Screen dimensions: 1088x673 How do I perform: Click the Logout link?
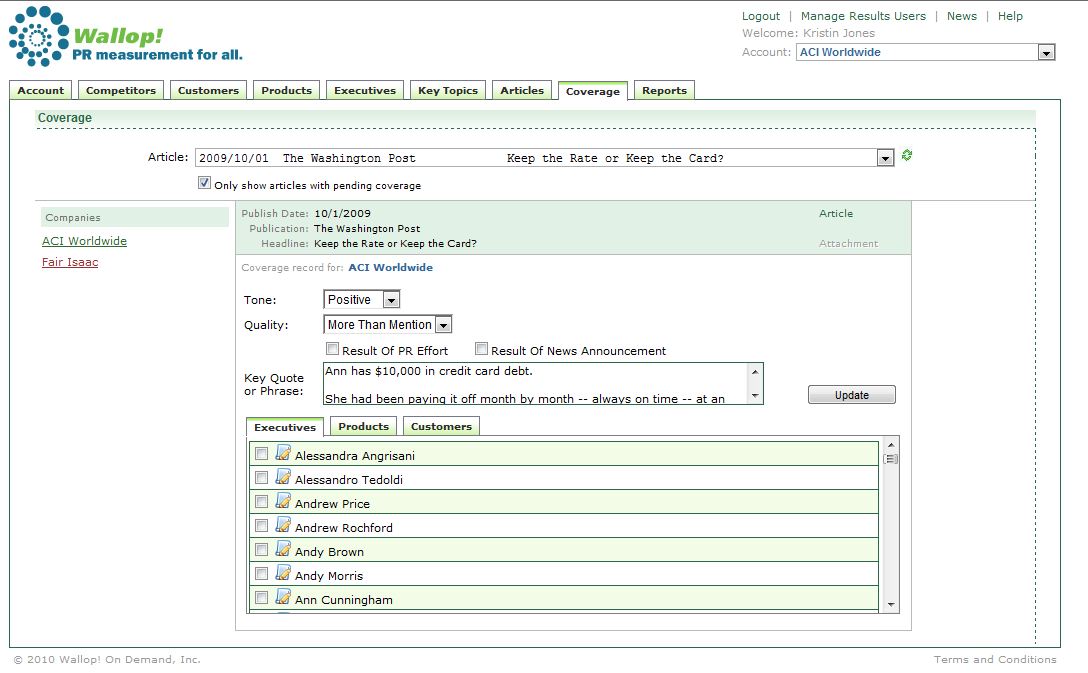[x=760, y=16]
